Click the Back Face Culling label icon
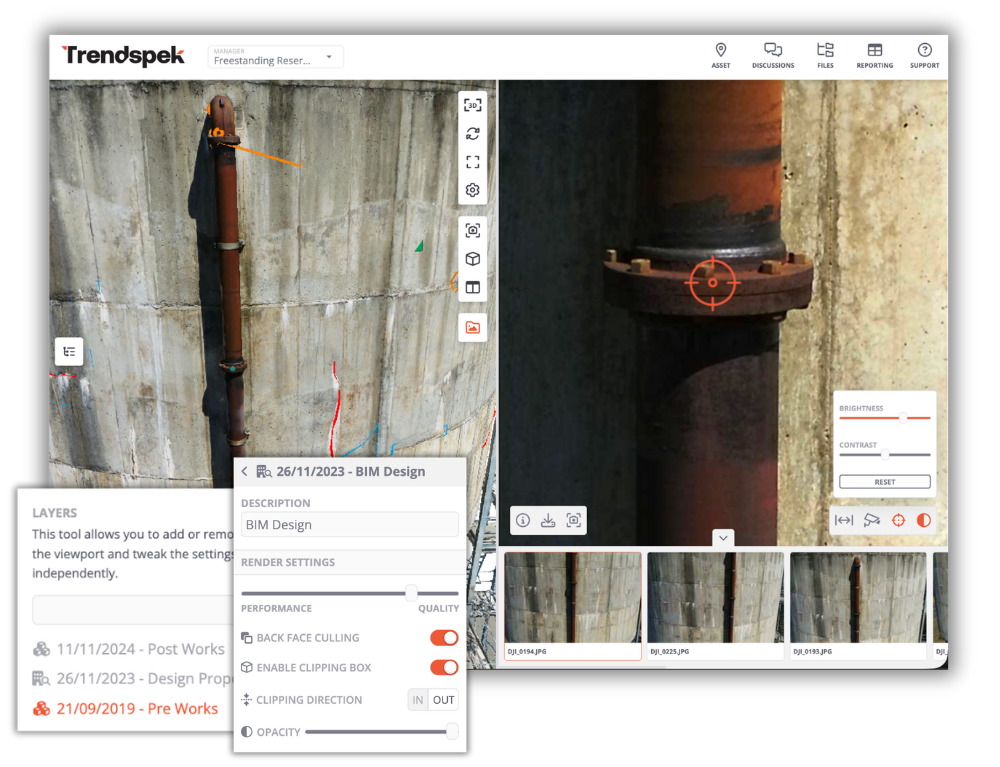This screenshot has width=1000, height=767. (x=246, y=638)
